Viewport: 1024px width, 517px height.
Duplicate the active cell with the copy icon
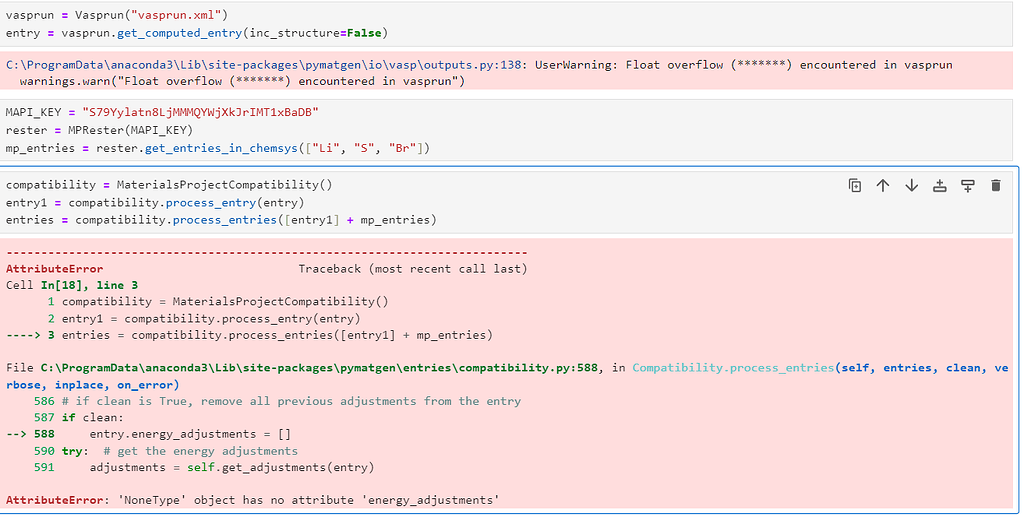[854, 186]
